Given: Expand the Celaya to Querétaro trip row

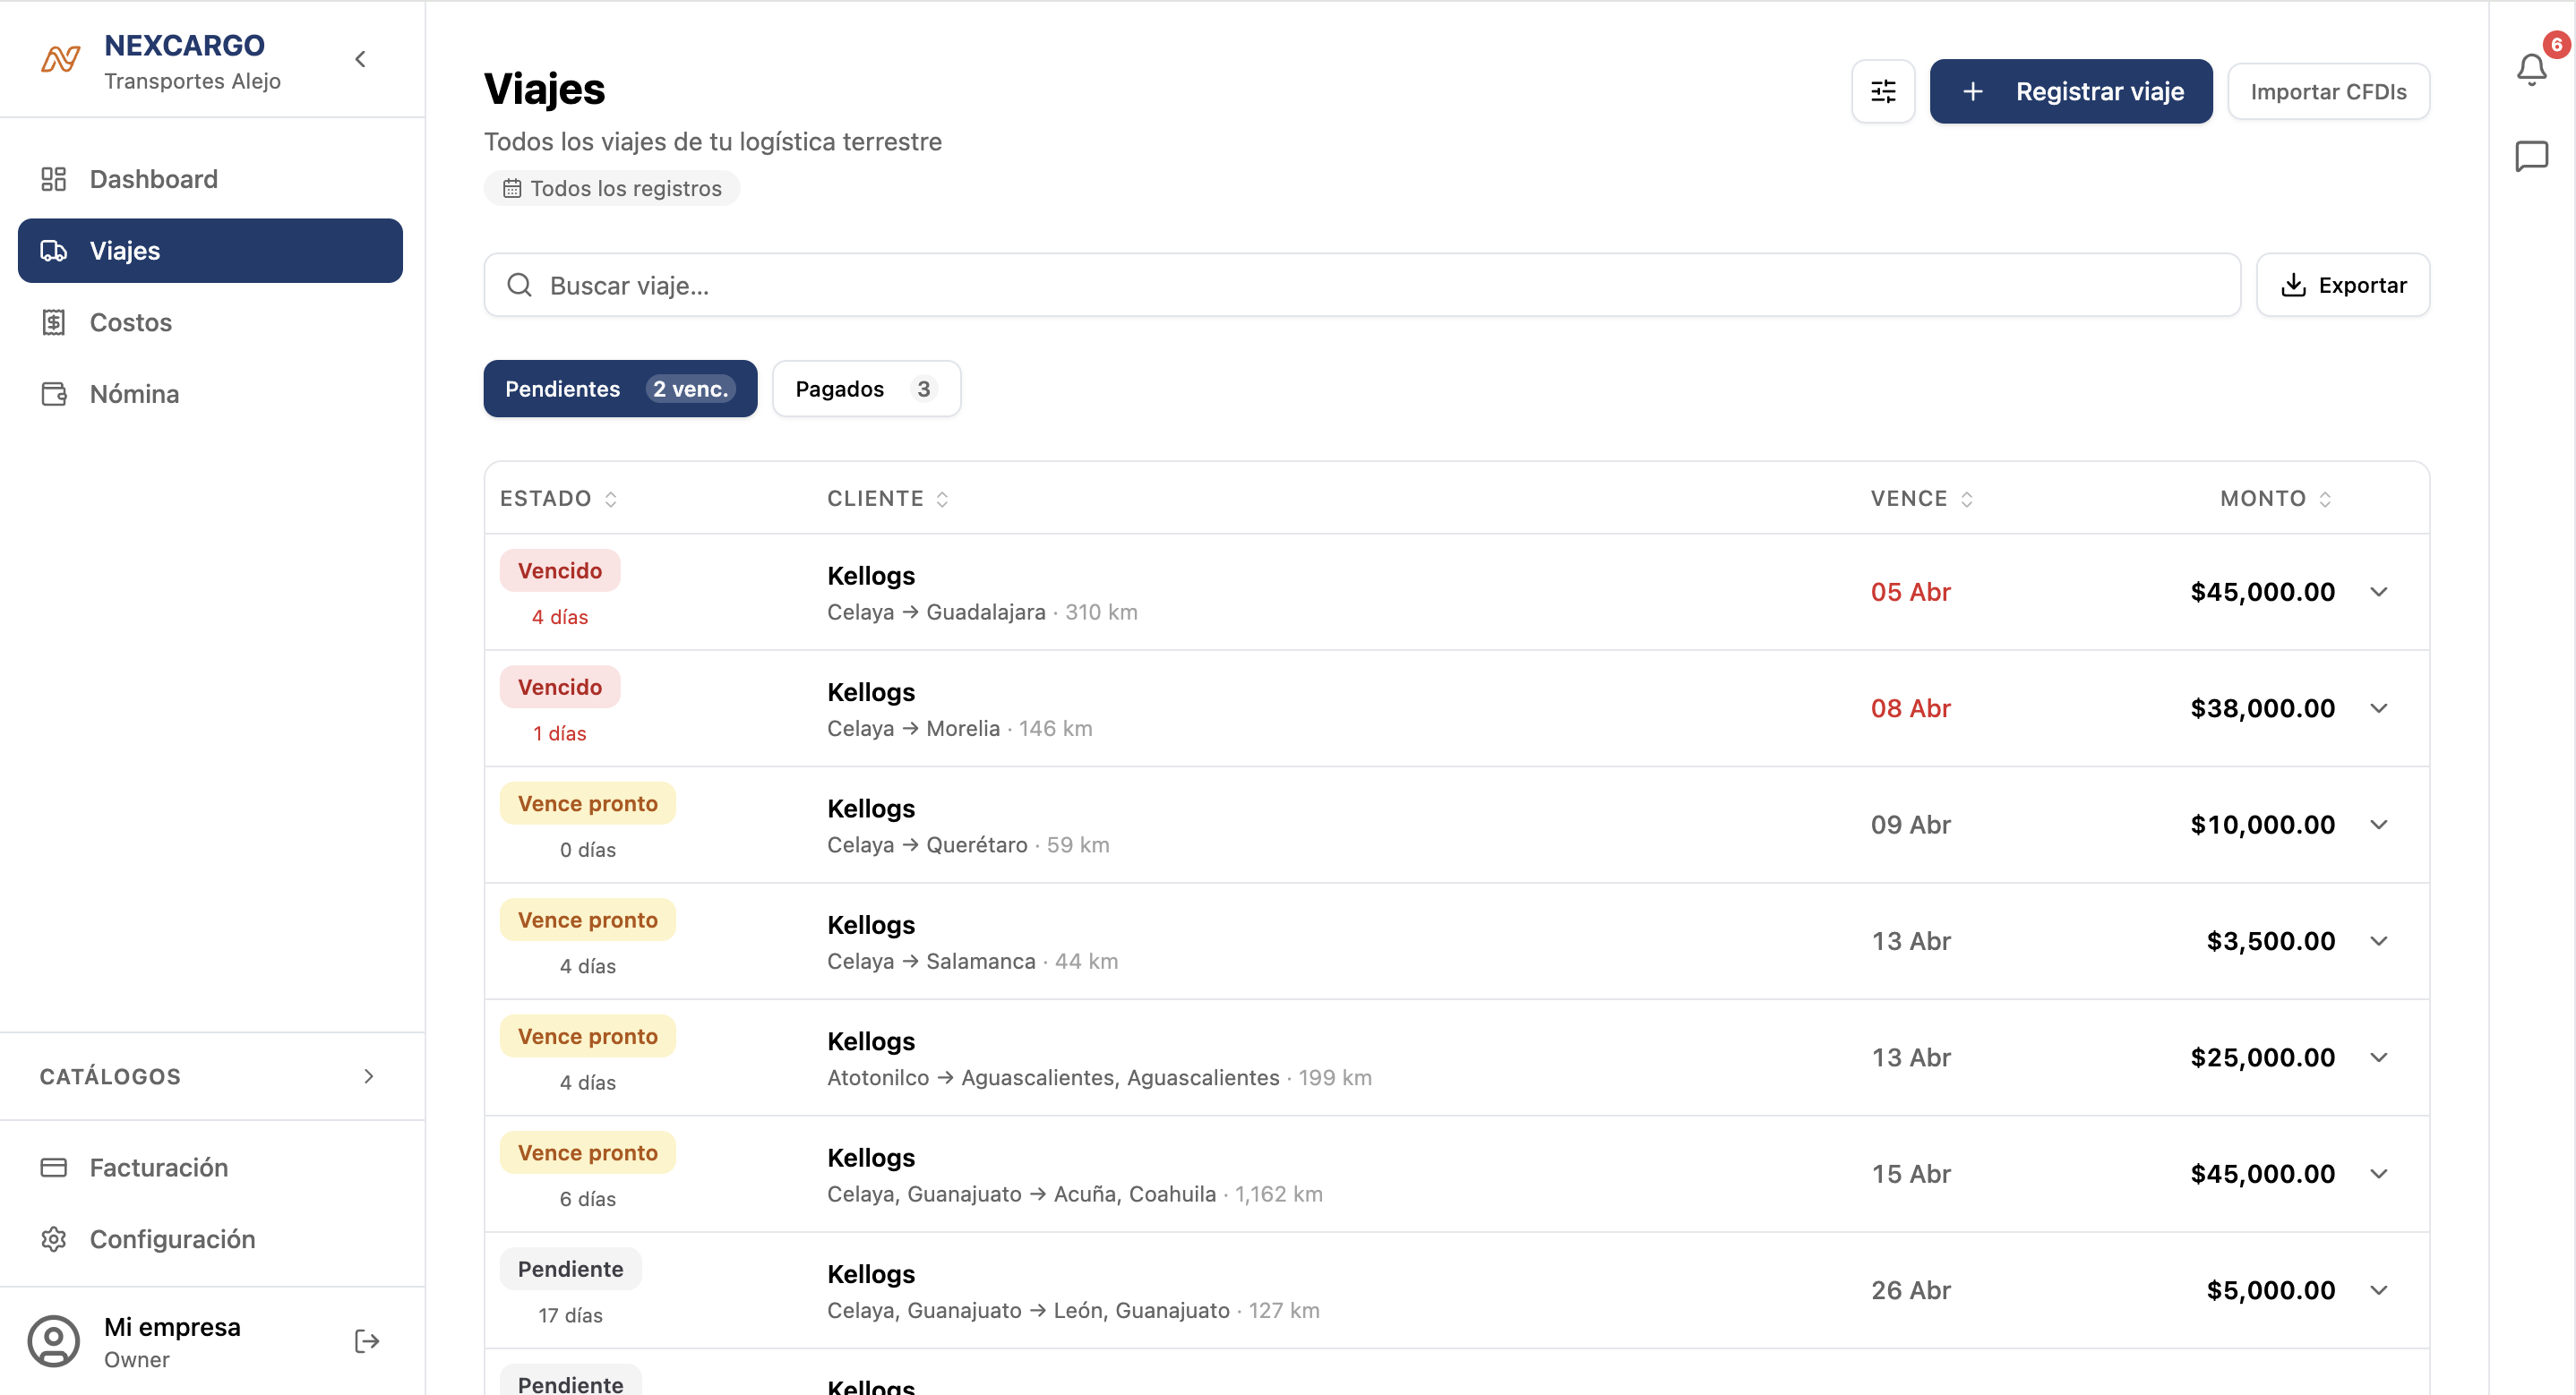Looking at the screenshot, I should pyautogui.click(x=2378, y=825).
